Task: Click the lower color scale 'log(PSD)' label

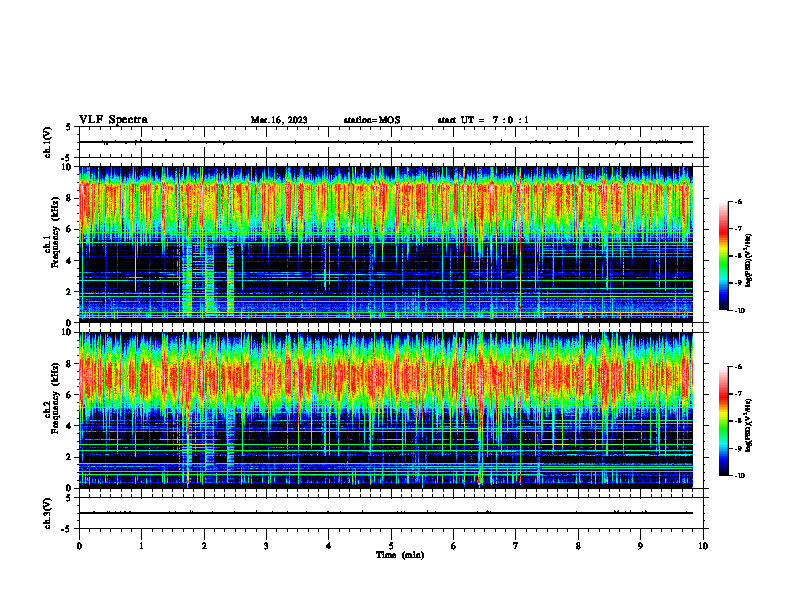Action: click(749, 425)
